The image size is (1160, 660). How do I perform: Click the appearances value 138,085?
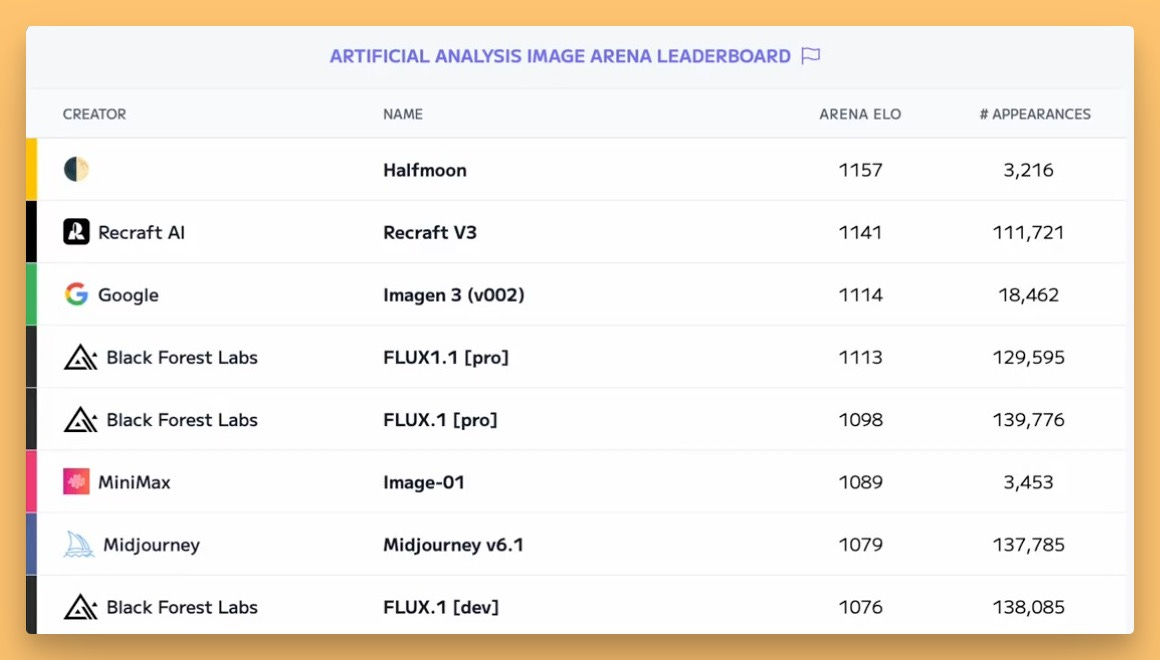(x=1028, y=607)
